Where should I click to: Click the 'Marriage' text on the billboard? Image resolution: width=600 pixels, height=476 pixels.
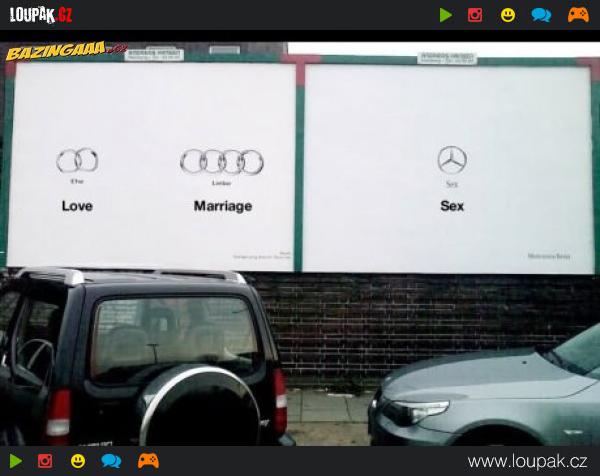(x=223, y=206)
